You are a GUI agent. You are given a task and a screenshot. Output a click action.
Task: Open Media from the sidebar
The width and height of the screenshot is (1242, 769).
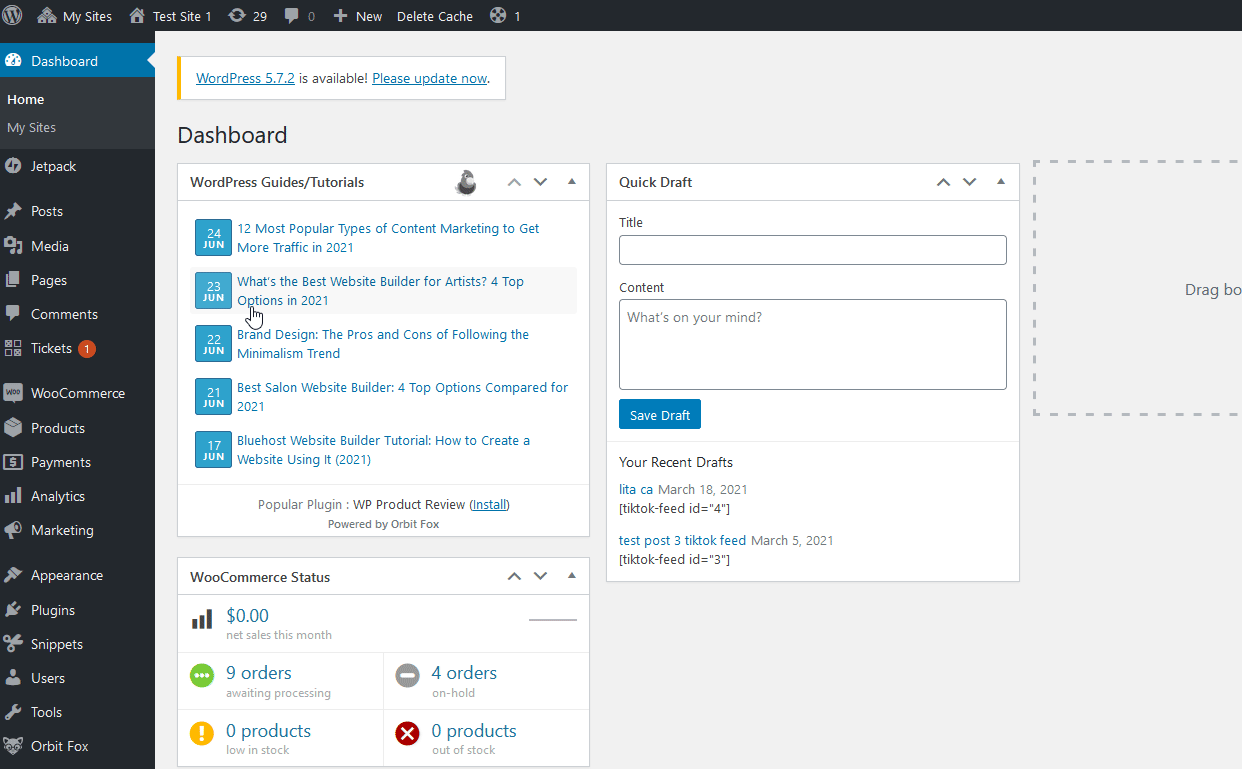[x=77, y=246]
